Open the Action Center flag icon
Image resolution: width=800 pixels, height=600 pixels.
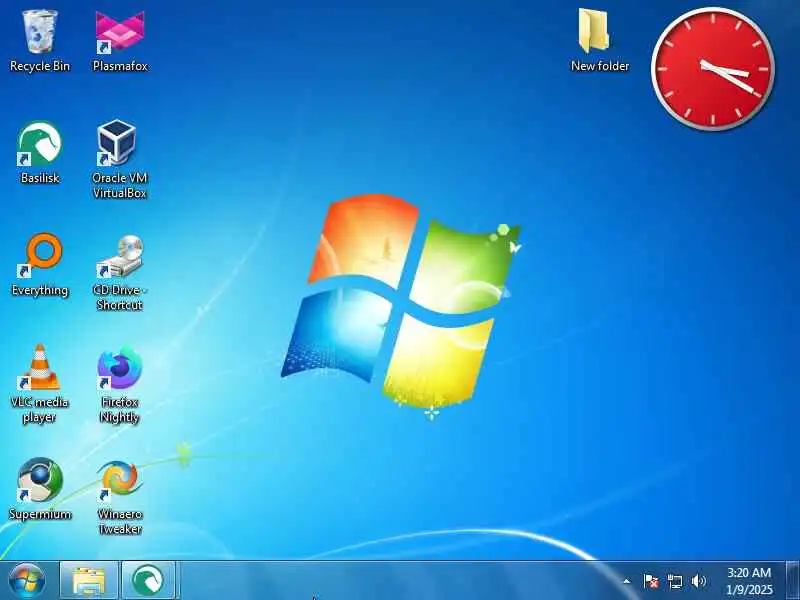click(x=651, y=581)
